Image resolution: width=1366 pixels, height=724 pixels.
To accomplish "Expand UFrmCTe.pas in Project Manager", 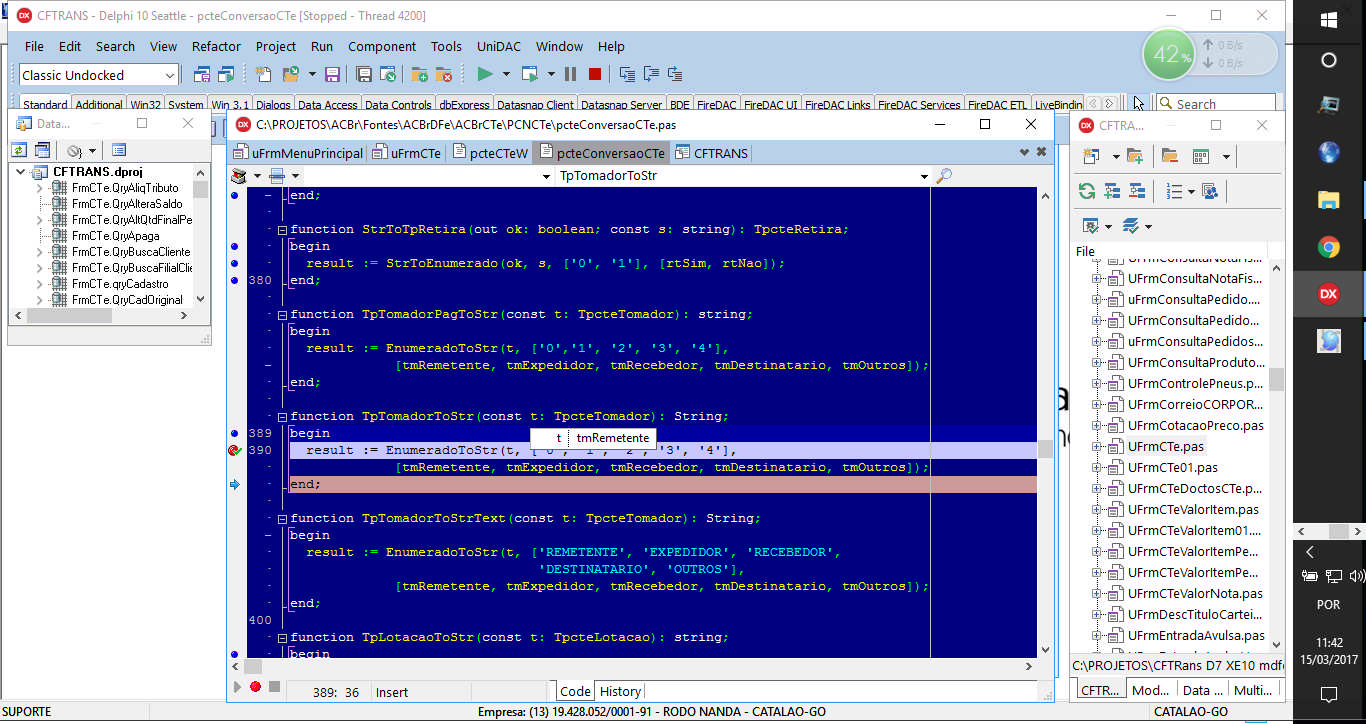I will click(x=1097, y=447).
